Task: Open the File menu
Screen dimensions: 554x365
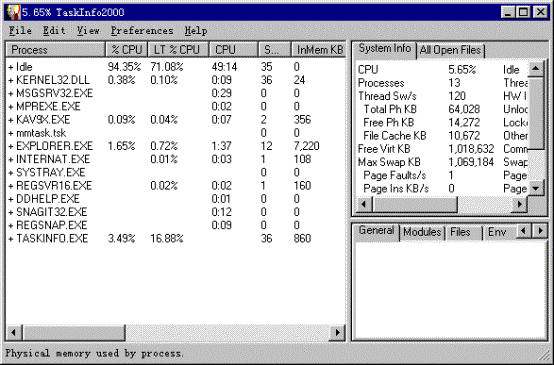Action: click(20, 31)
